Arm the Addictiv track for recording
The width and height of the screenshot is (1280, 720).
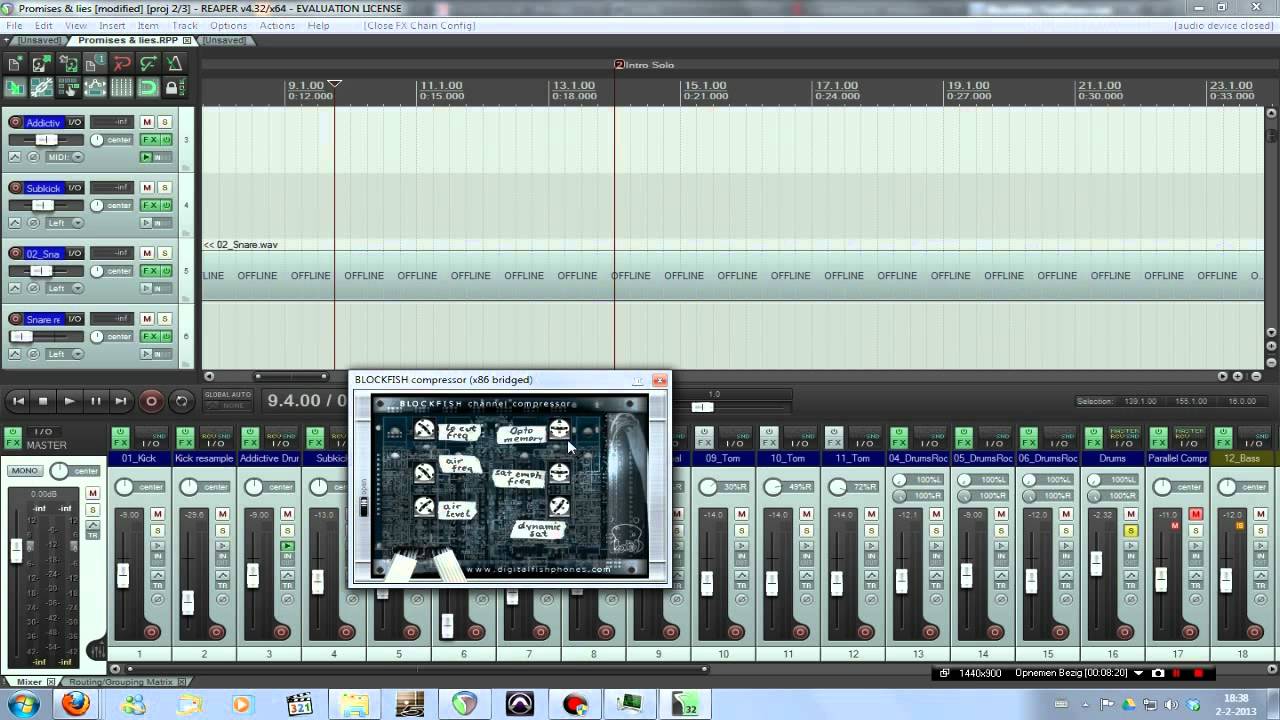[15, 122]
